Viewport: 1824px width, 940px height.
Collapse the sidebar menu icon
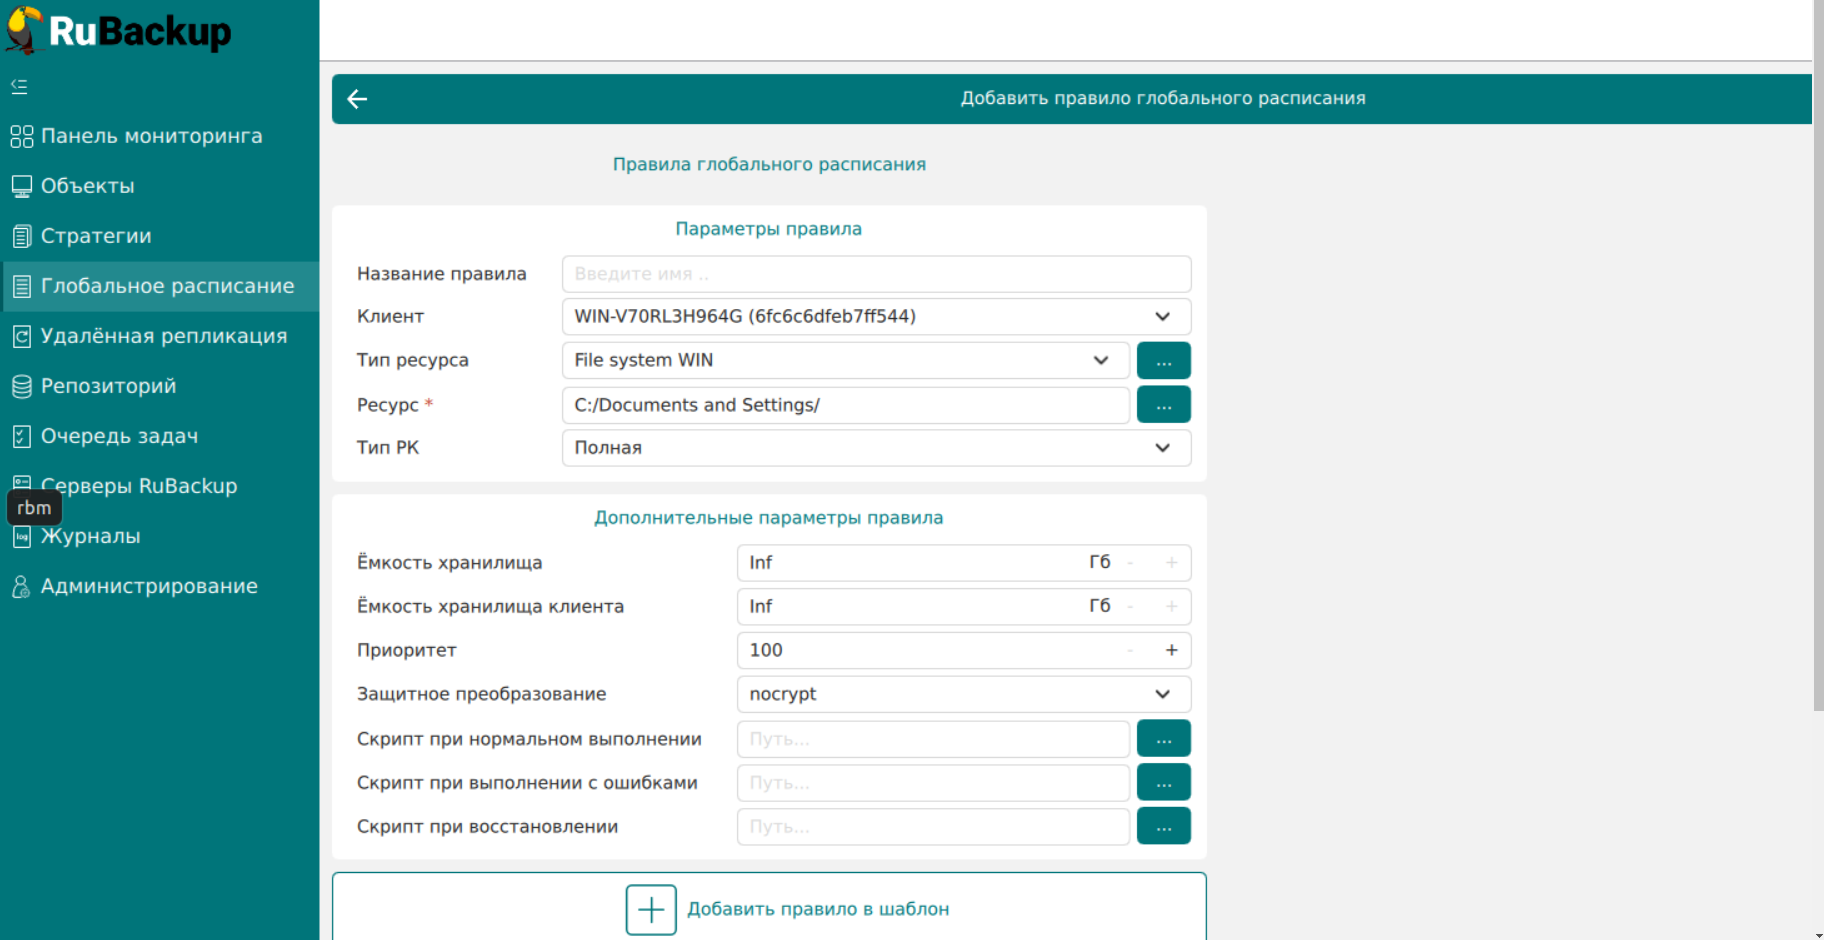pyautogui.click(x=19, y=87)
